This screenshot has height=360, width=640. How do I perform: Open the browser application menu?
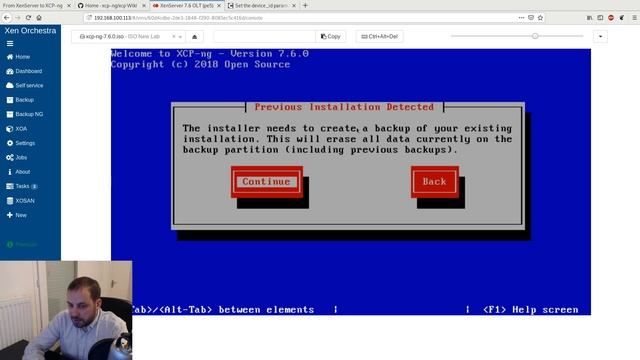pos(635,18)
